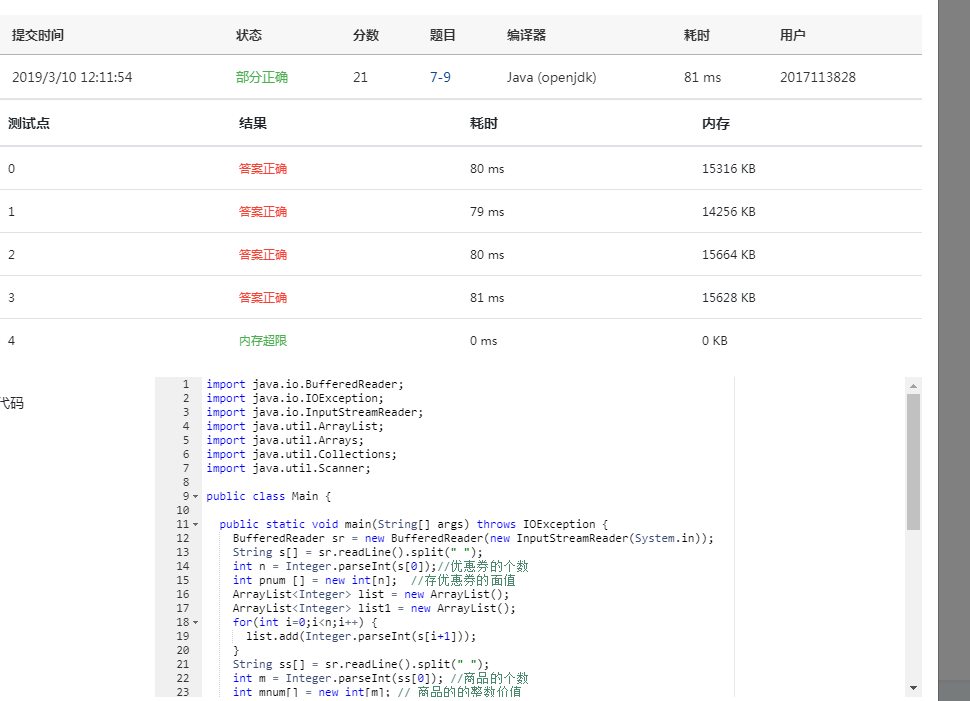Click the code editor scrollbar thumb
This screenshot has height=701, width=970.
pos(913,462)
